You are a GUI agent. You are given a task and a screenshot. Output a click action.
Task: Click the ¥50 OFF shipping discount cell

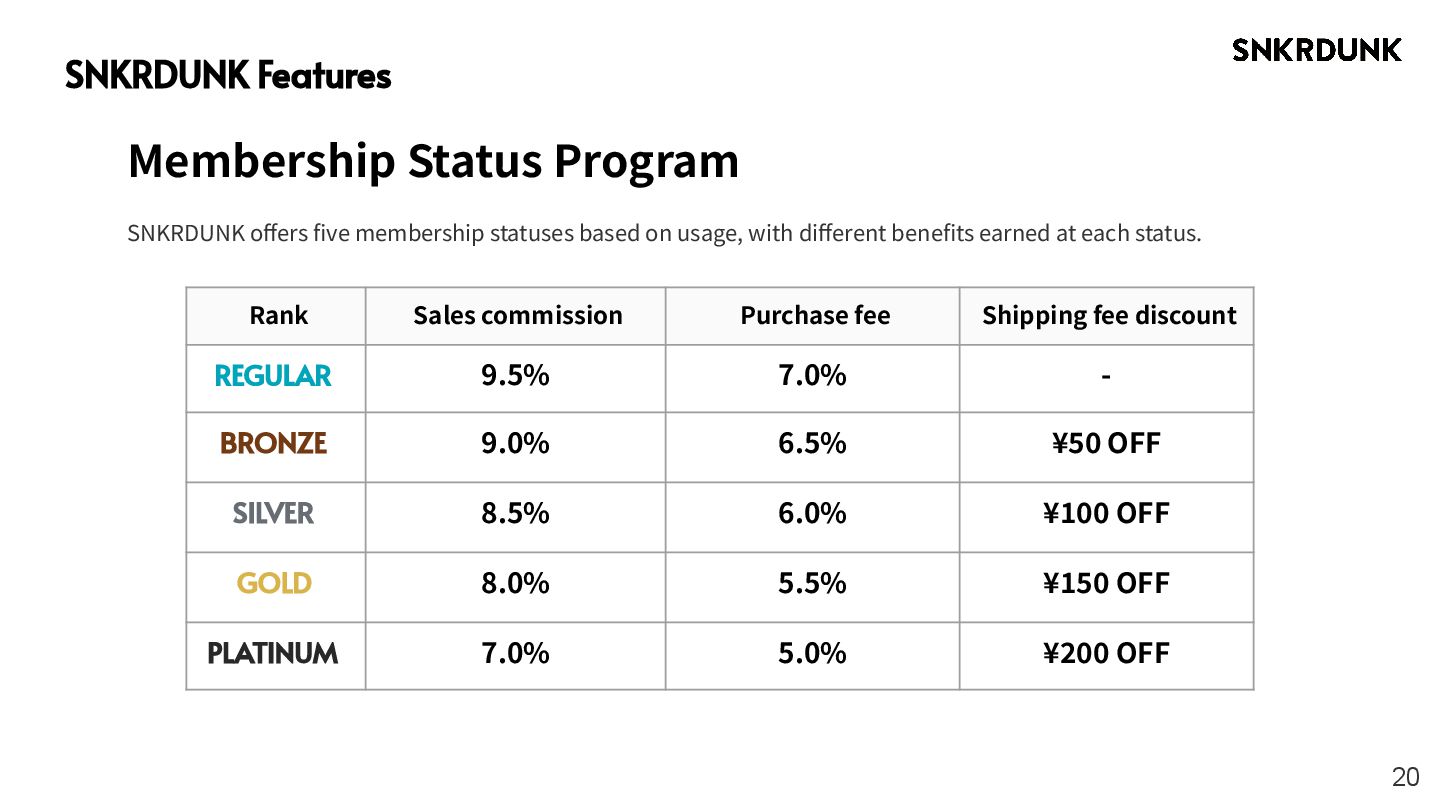(x=1106, y=443)
